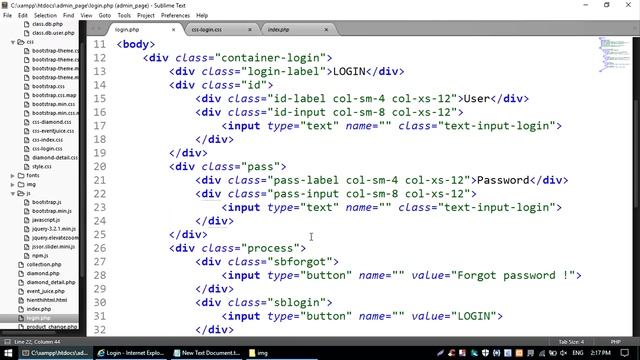The height and width of the screenshot is (360, 640).
Task: Open the View menu
Action: tap(86, 16)
